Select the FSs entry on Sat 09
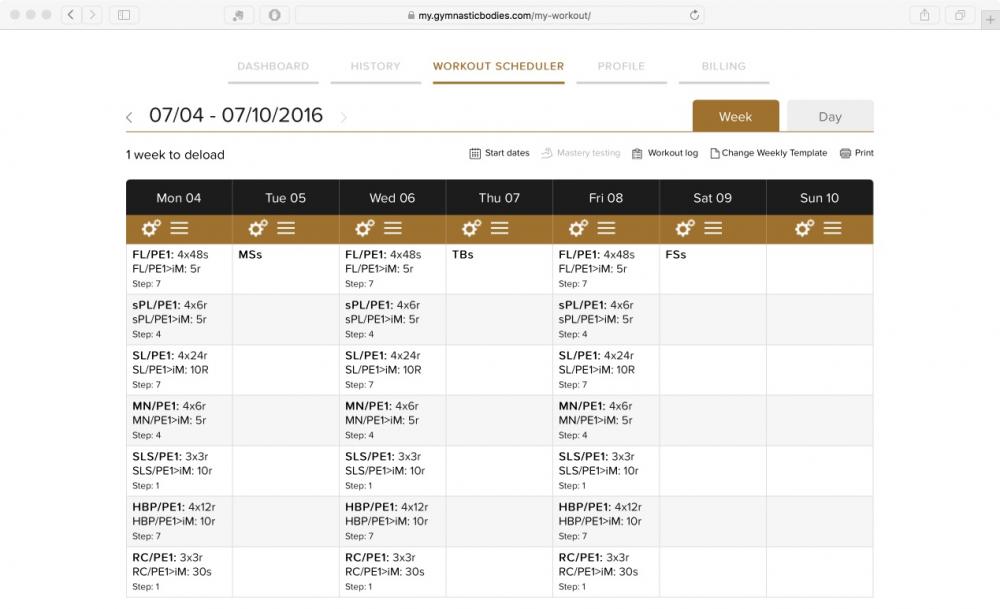 [x=676, y=254]
